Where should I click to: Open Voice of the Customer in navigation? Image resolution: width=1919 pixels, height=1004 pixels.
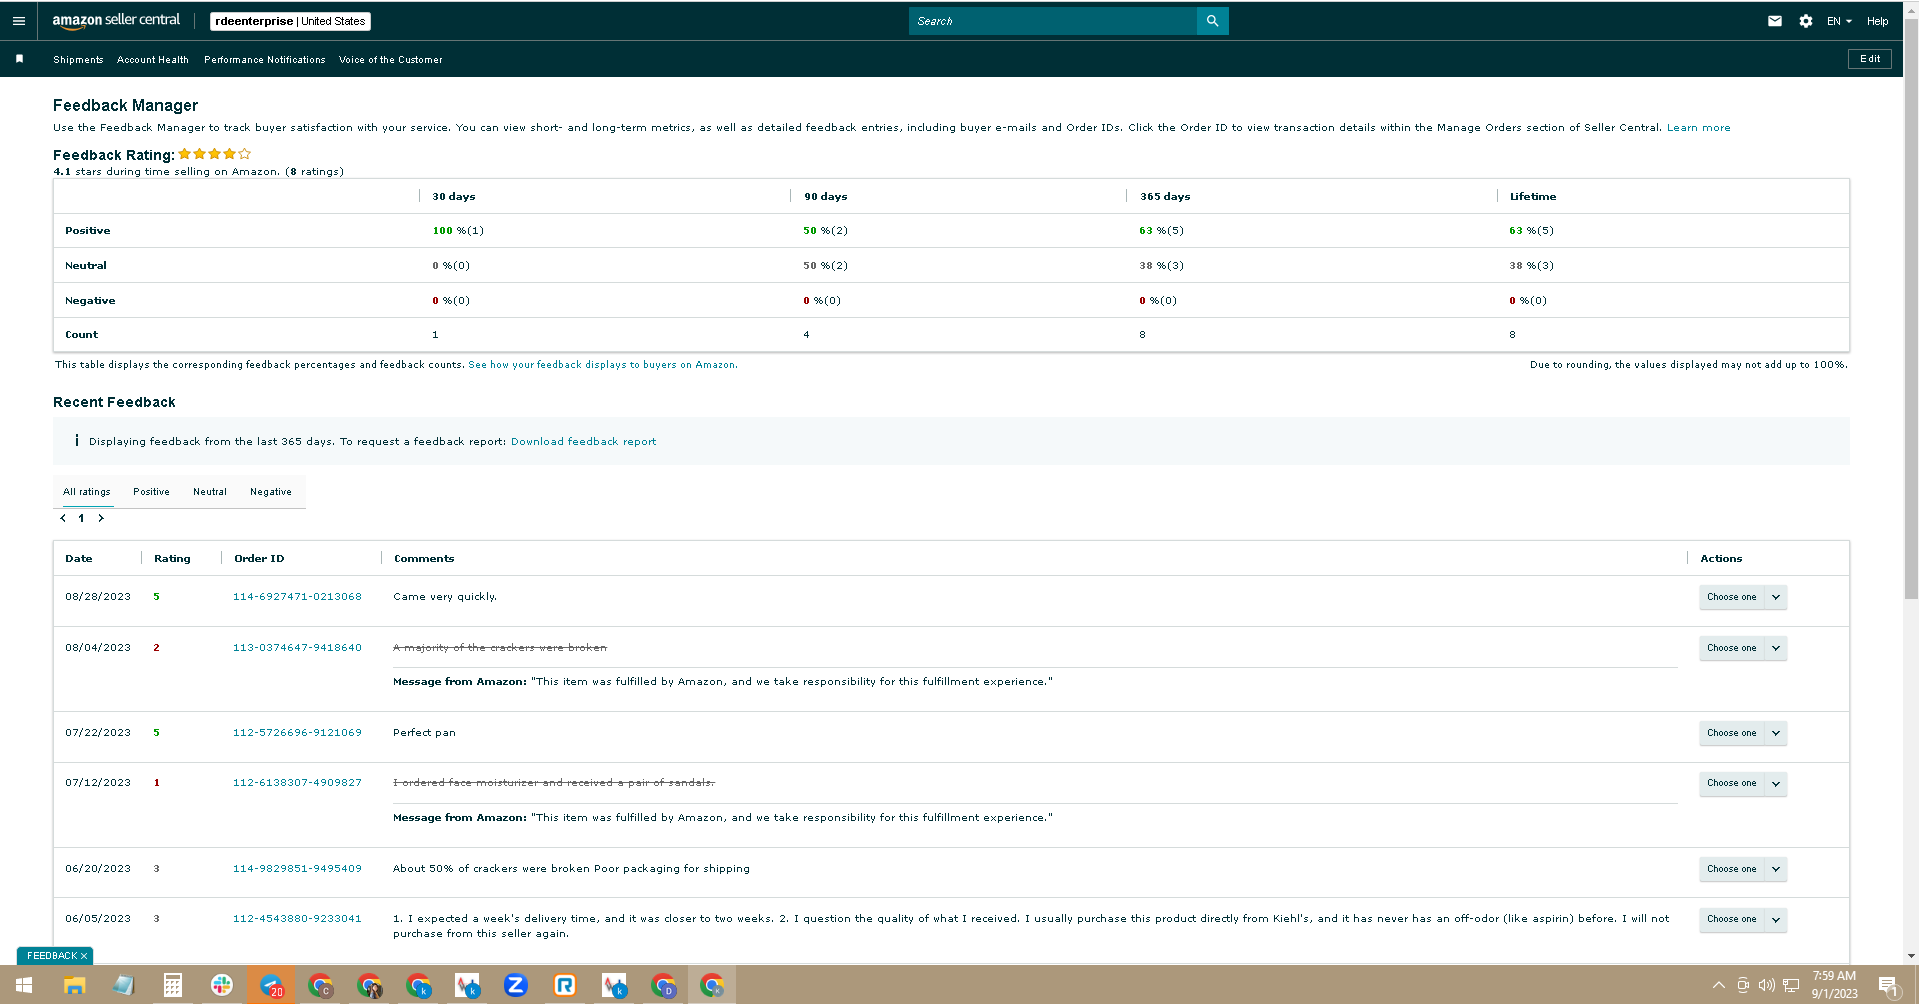click(x=391, y=60)
